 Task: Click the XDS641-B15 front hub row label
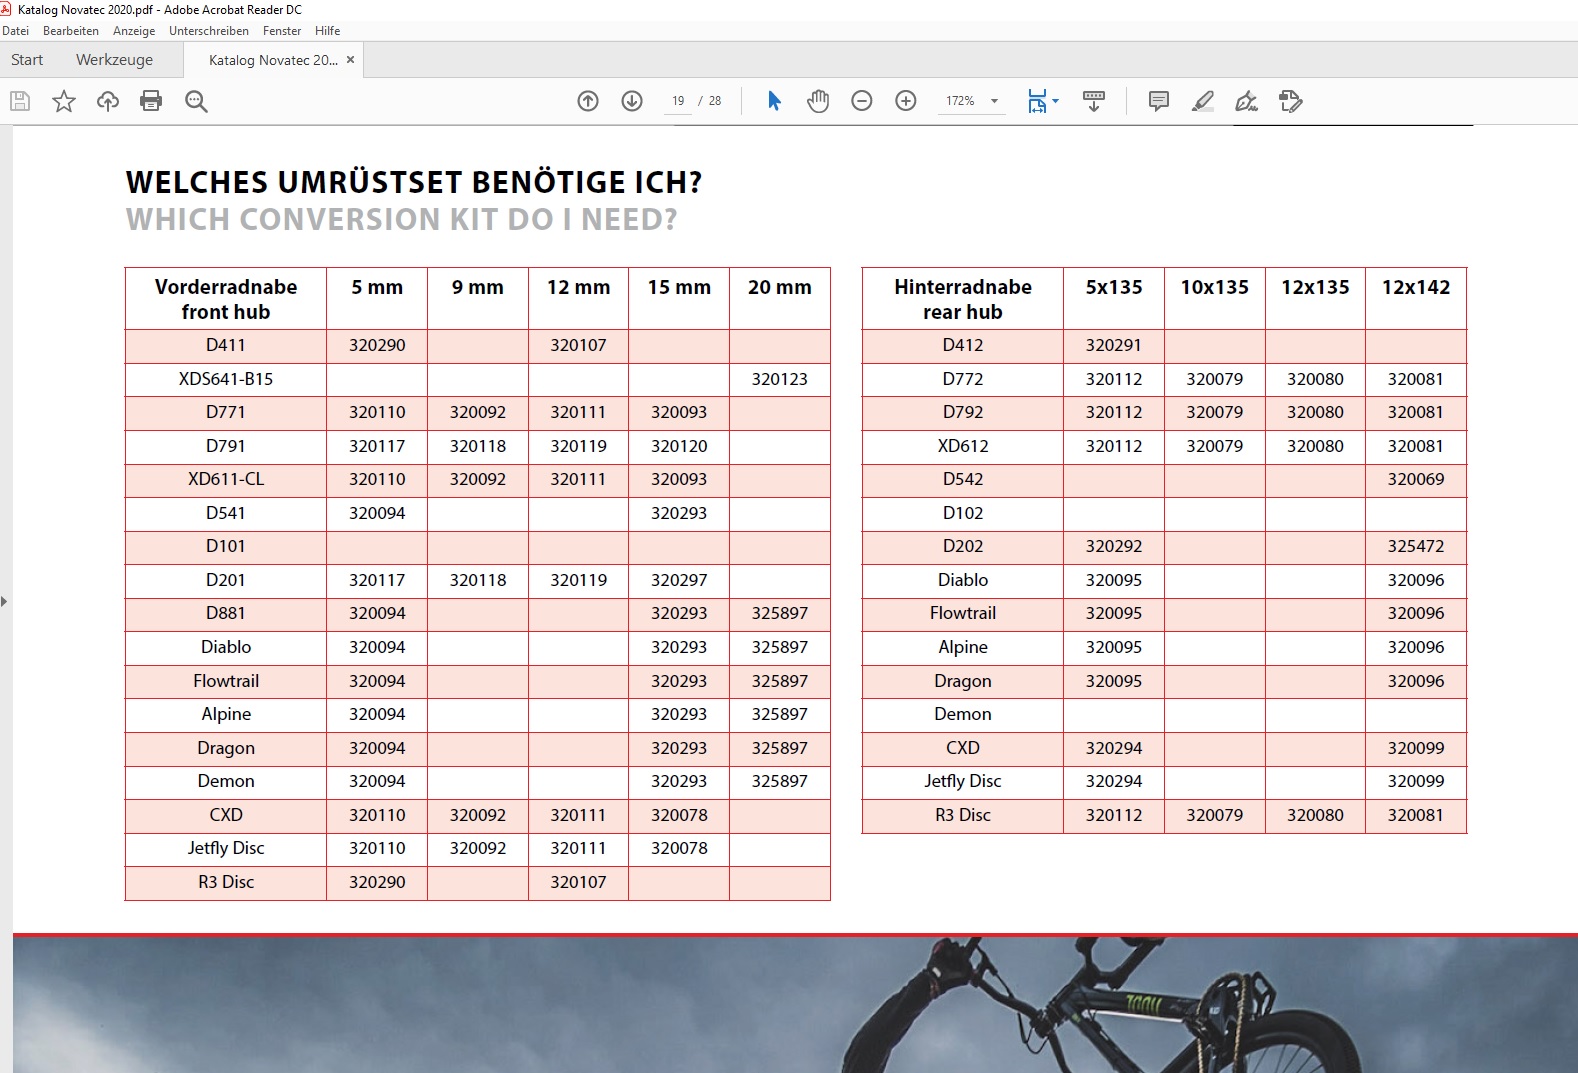226,379
